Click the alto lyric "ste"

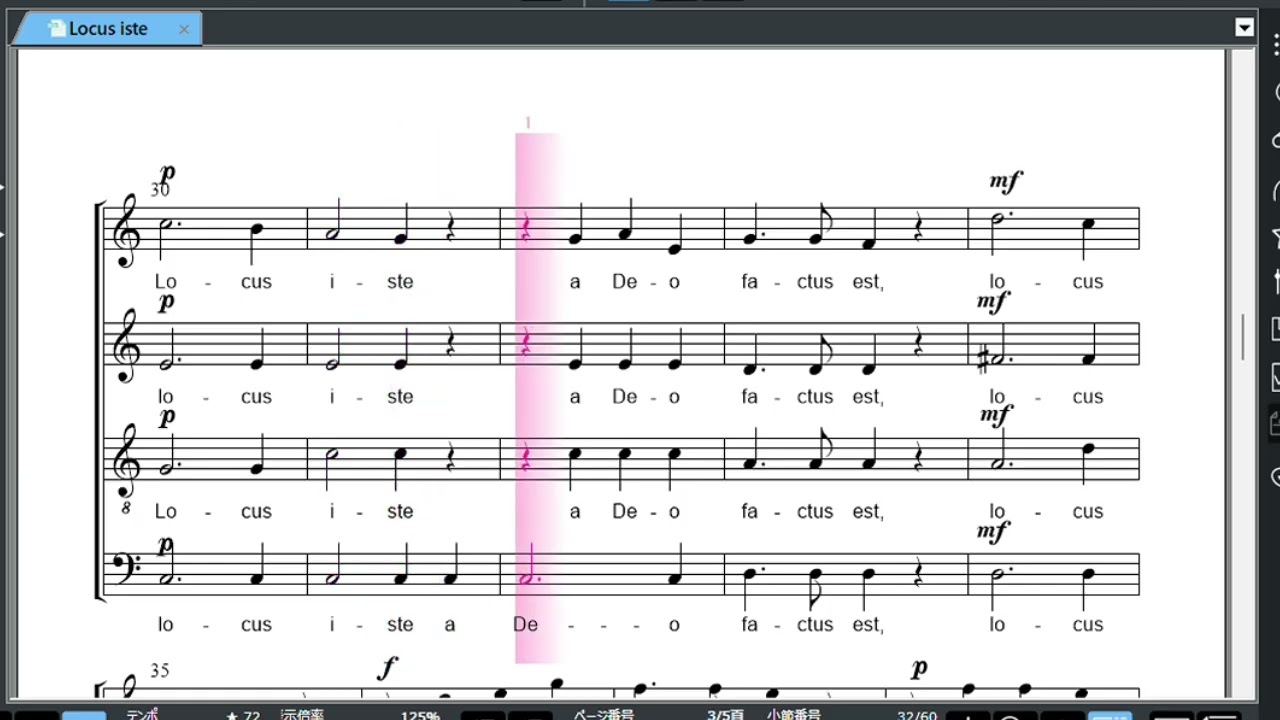(400, 397)
